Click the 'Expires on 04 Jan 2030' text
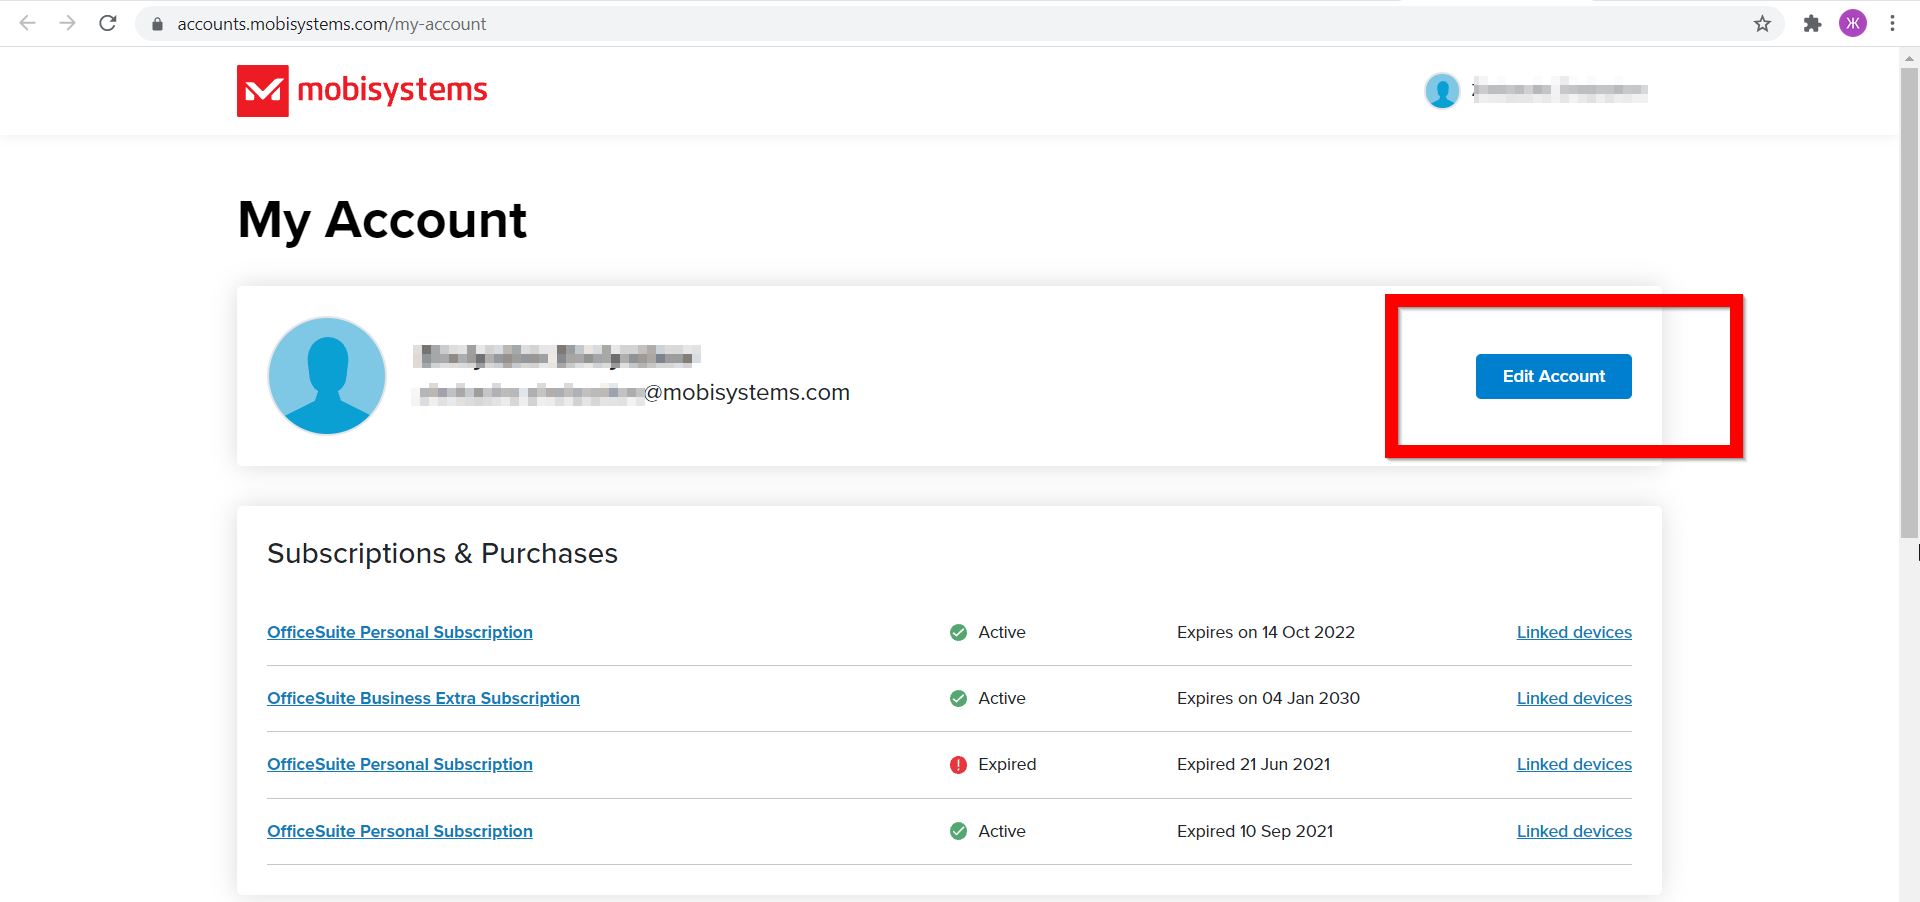 [1268, 698]
